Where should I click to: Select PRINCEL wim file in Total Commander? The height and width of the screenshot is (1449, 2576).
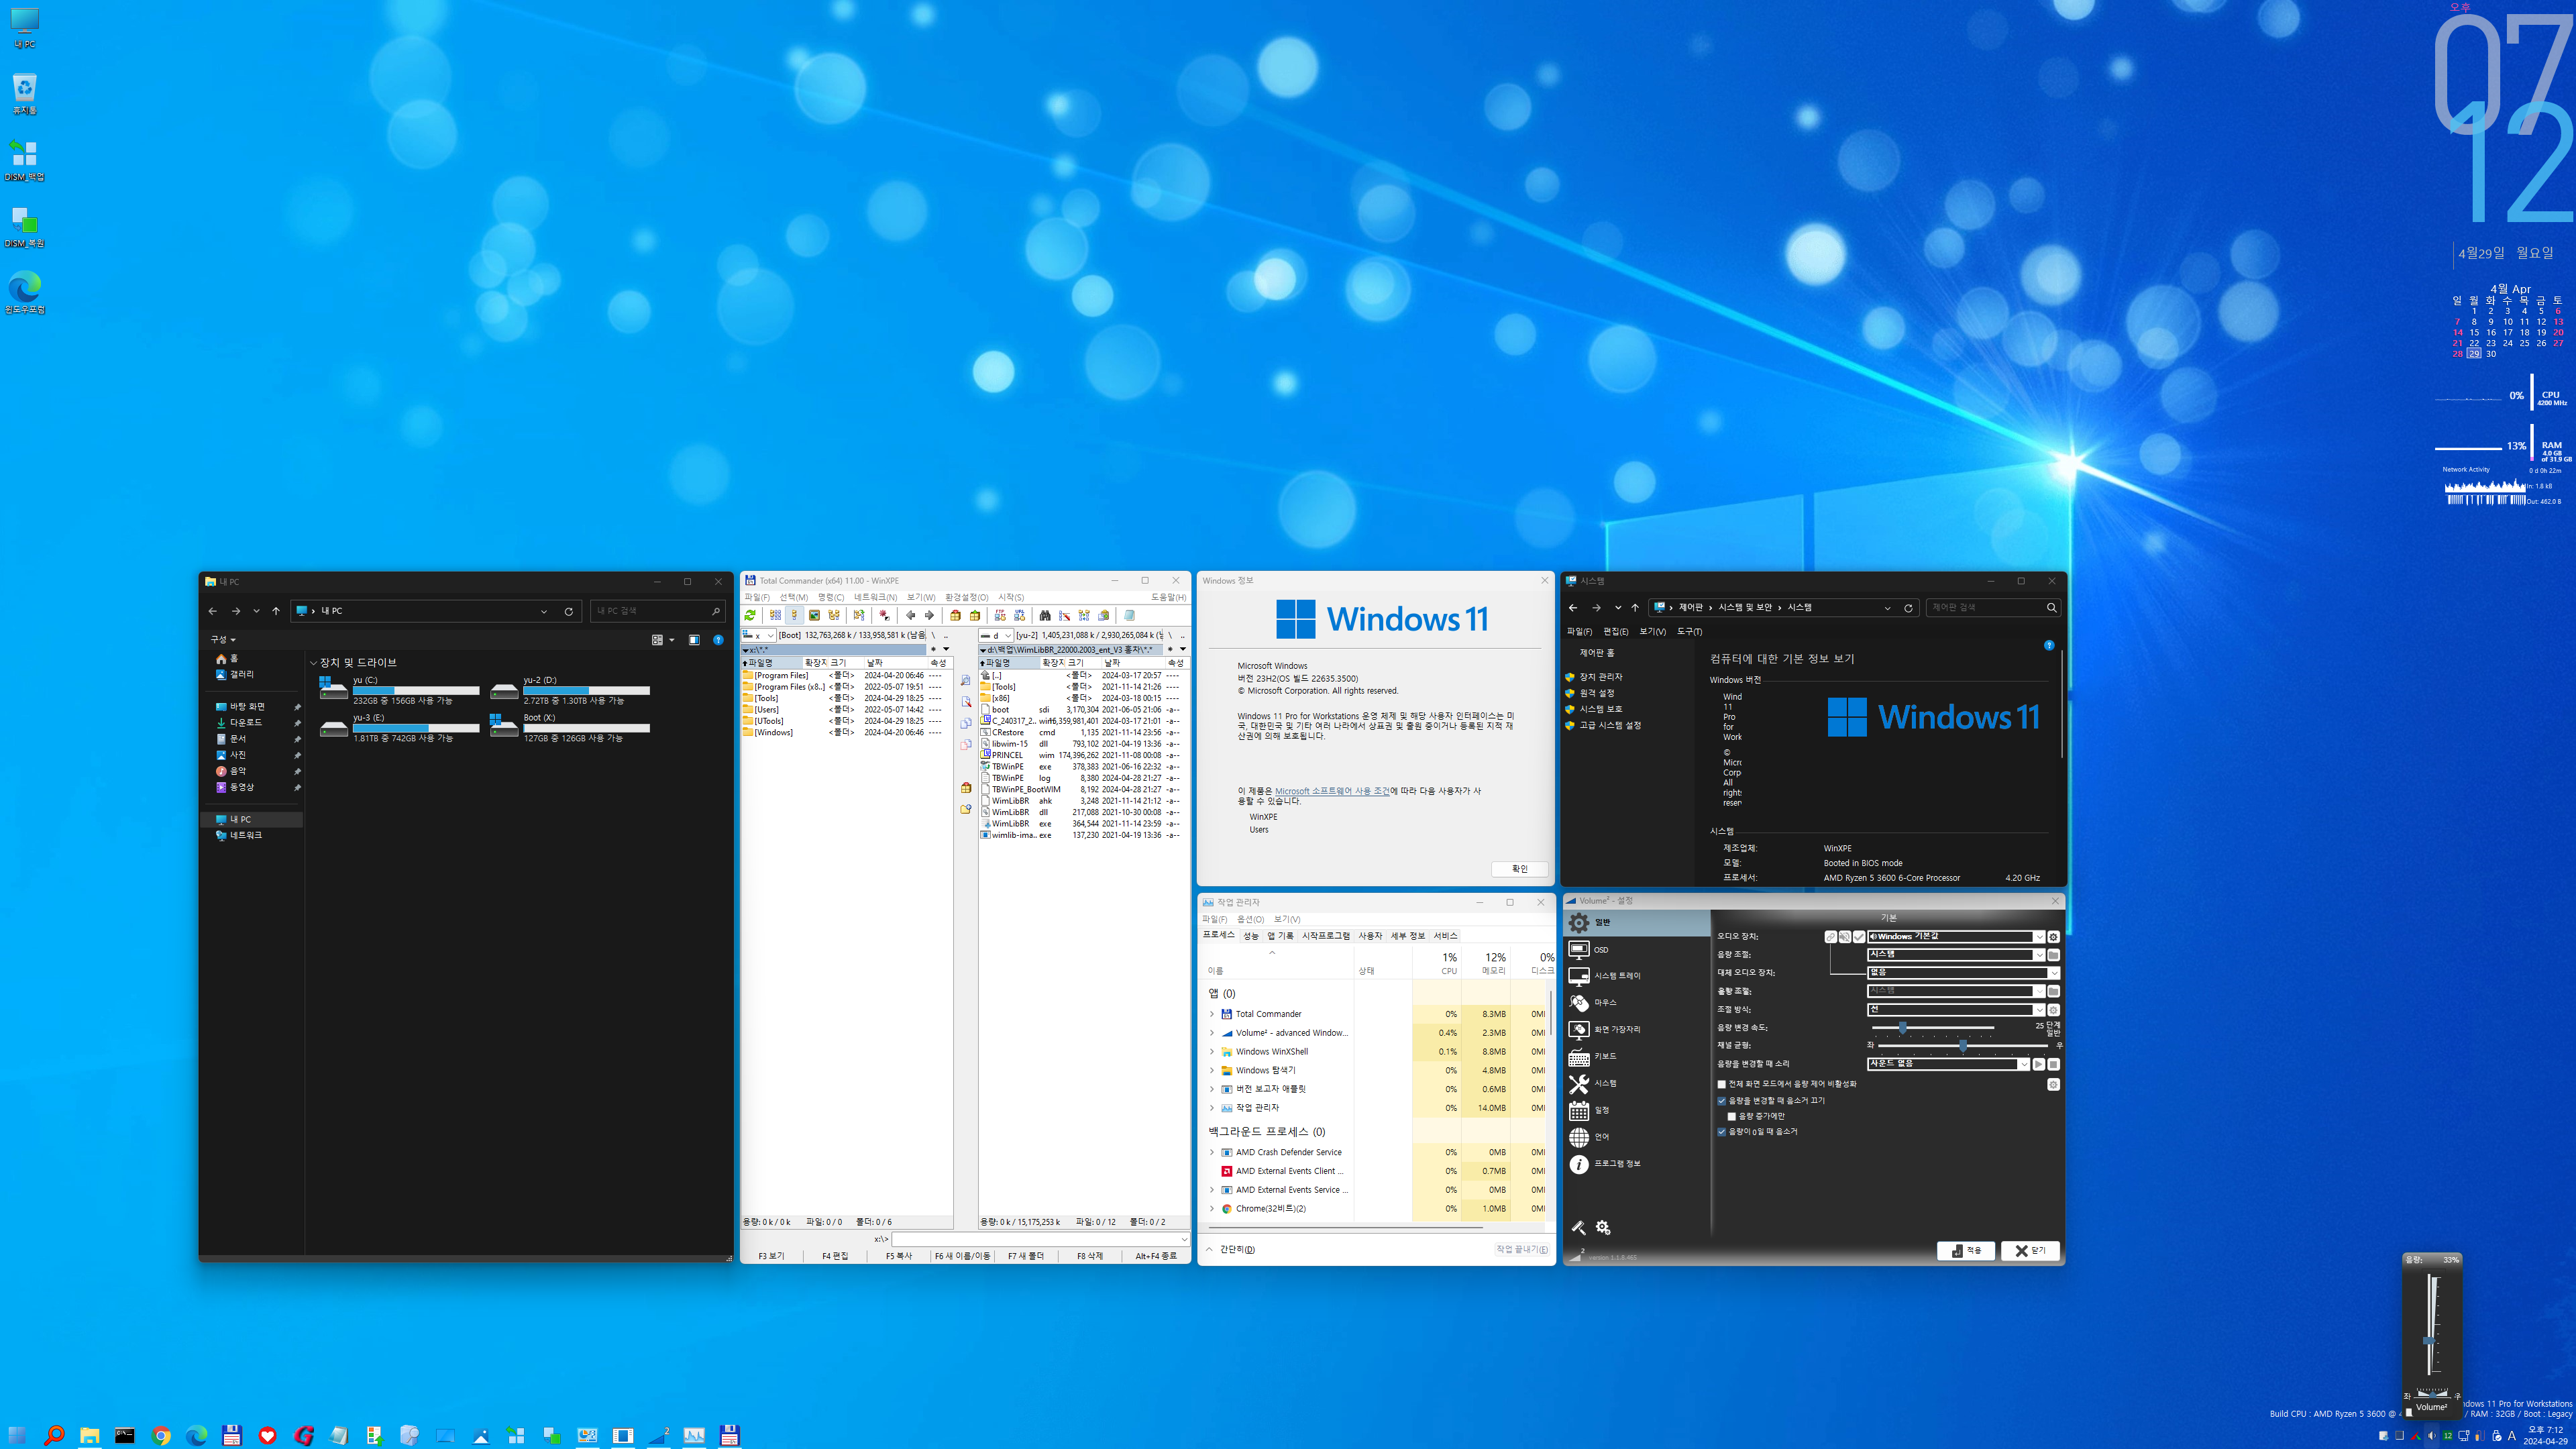click(x=1084, y=755)
